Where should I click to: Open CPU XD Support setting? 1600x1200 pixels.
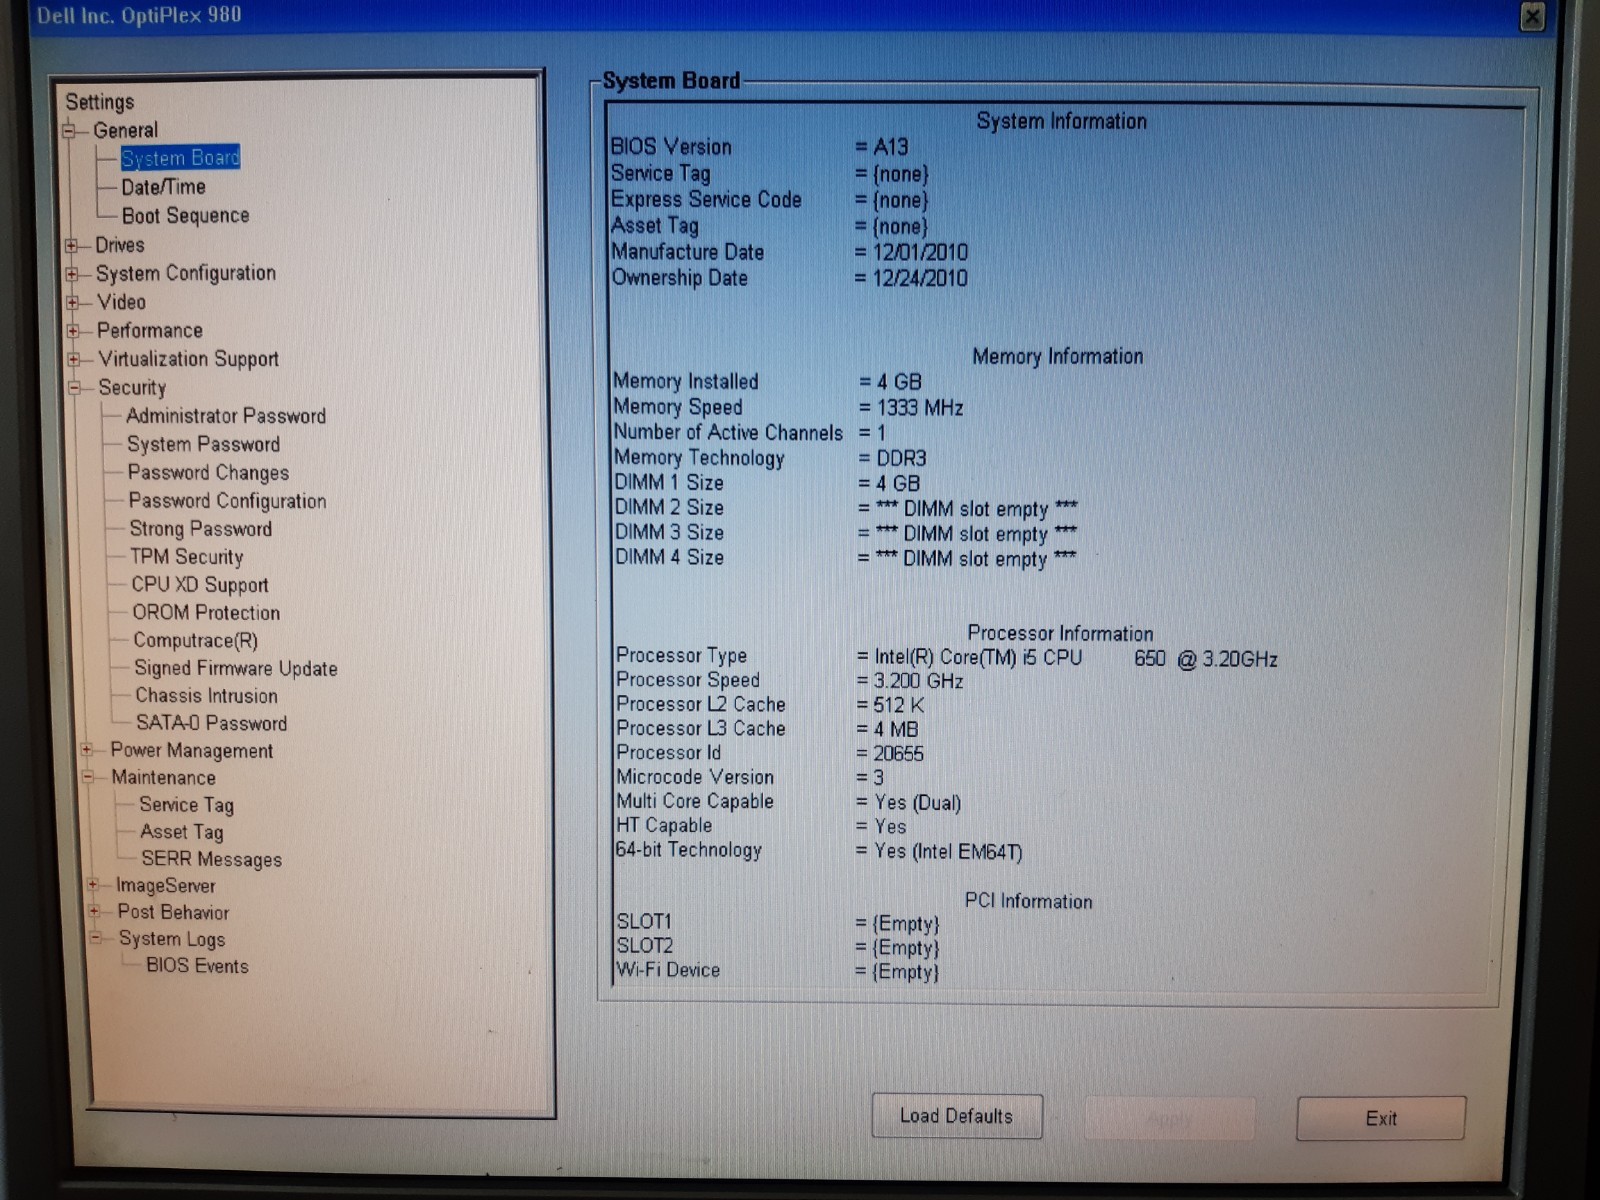click(x=200, y=585)
